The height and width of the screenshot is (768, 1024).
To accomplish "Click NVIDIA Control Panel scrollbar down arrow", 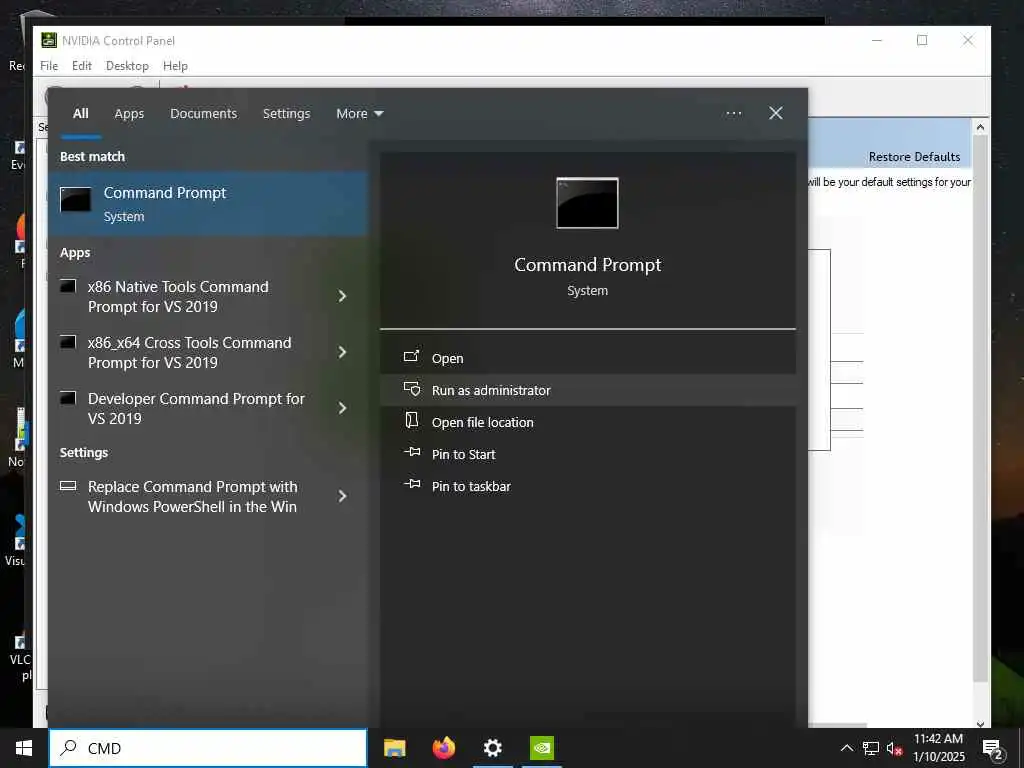I will tap(980, 723).
